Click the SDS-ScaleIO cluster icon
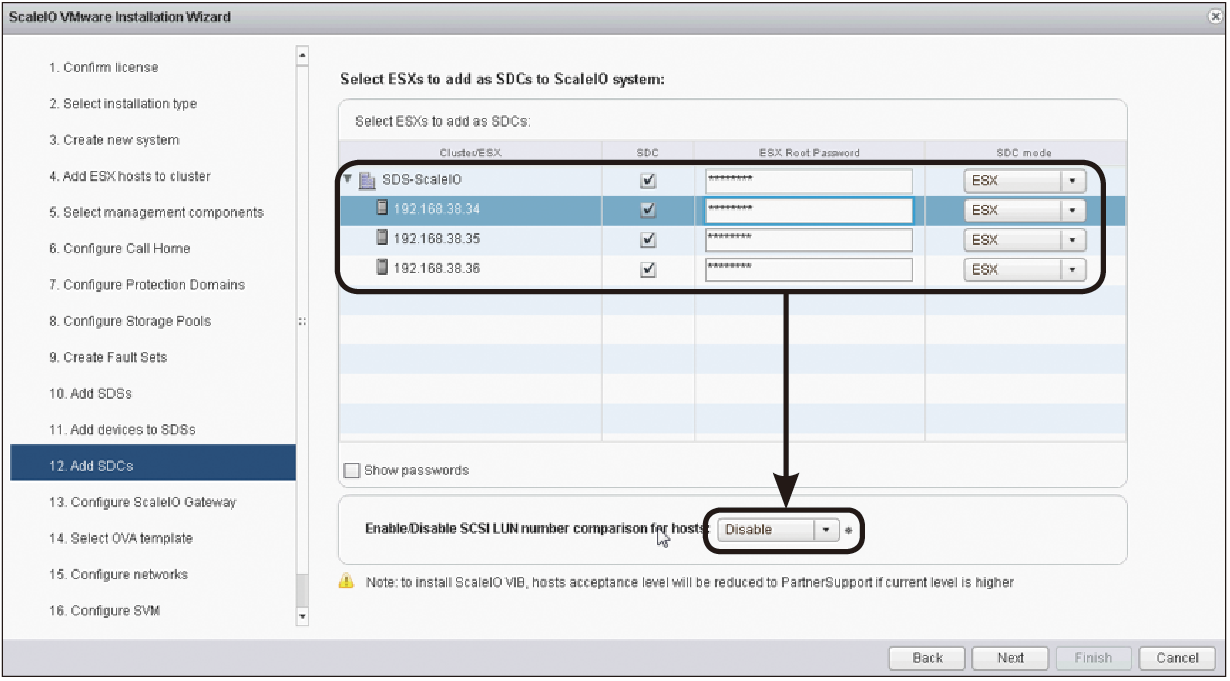This screenshot has height=681, width=1230. (366, 181)
